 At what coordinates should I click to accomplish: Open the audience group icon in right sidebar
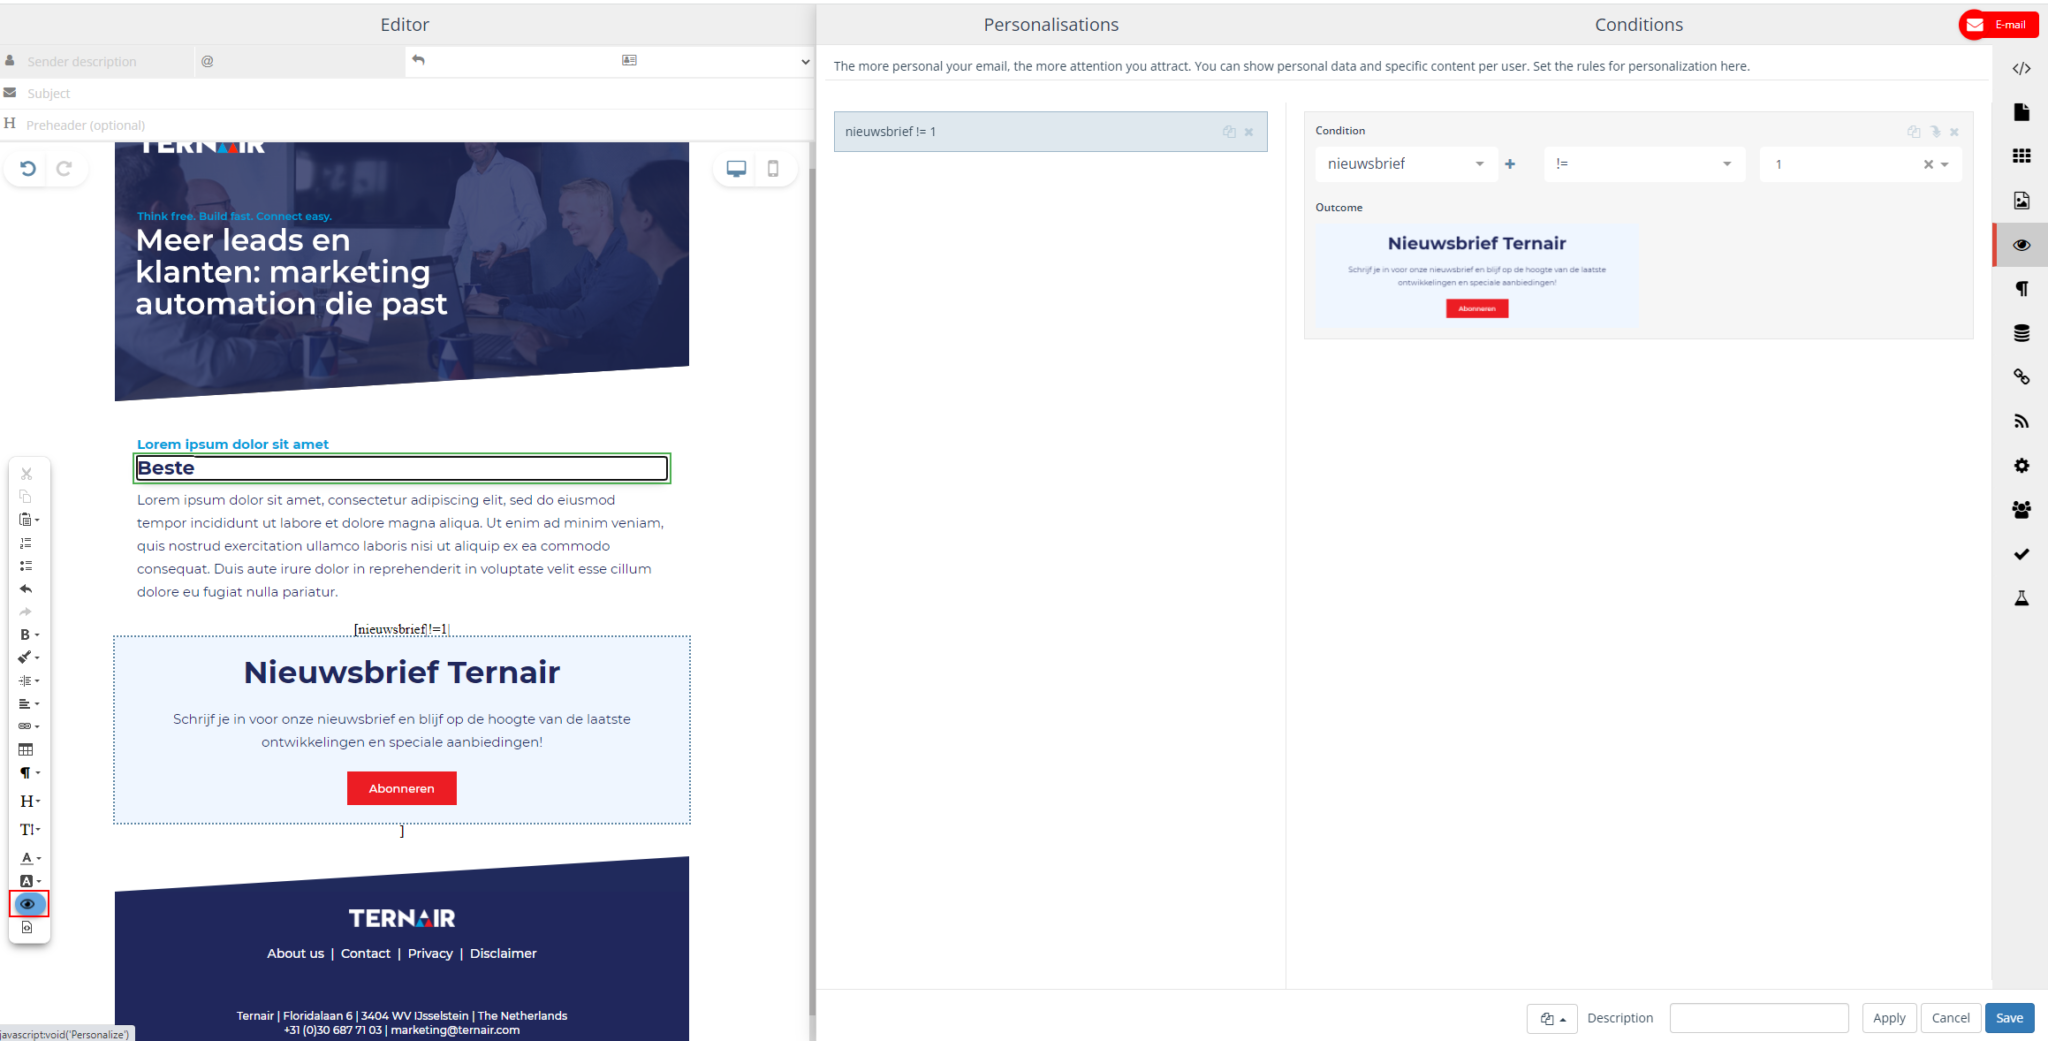[2021, 509]
